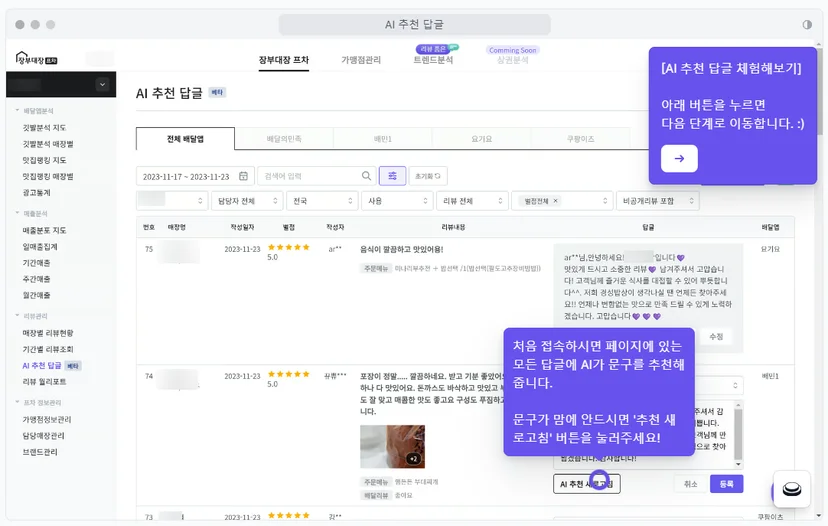The image size is (828, 526).
Task: Click the 검색어 입력 search field
Action: pyautogui.click(x=316, y=176)
